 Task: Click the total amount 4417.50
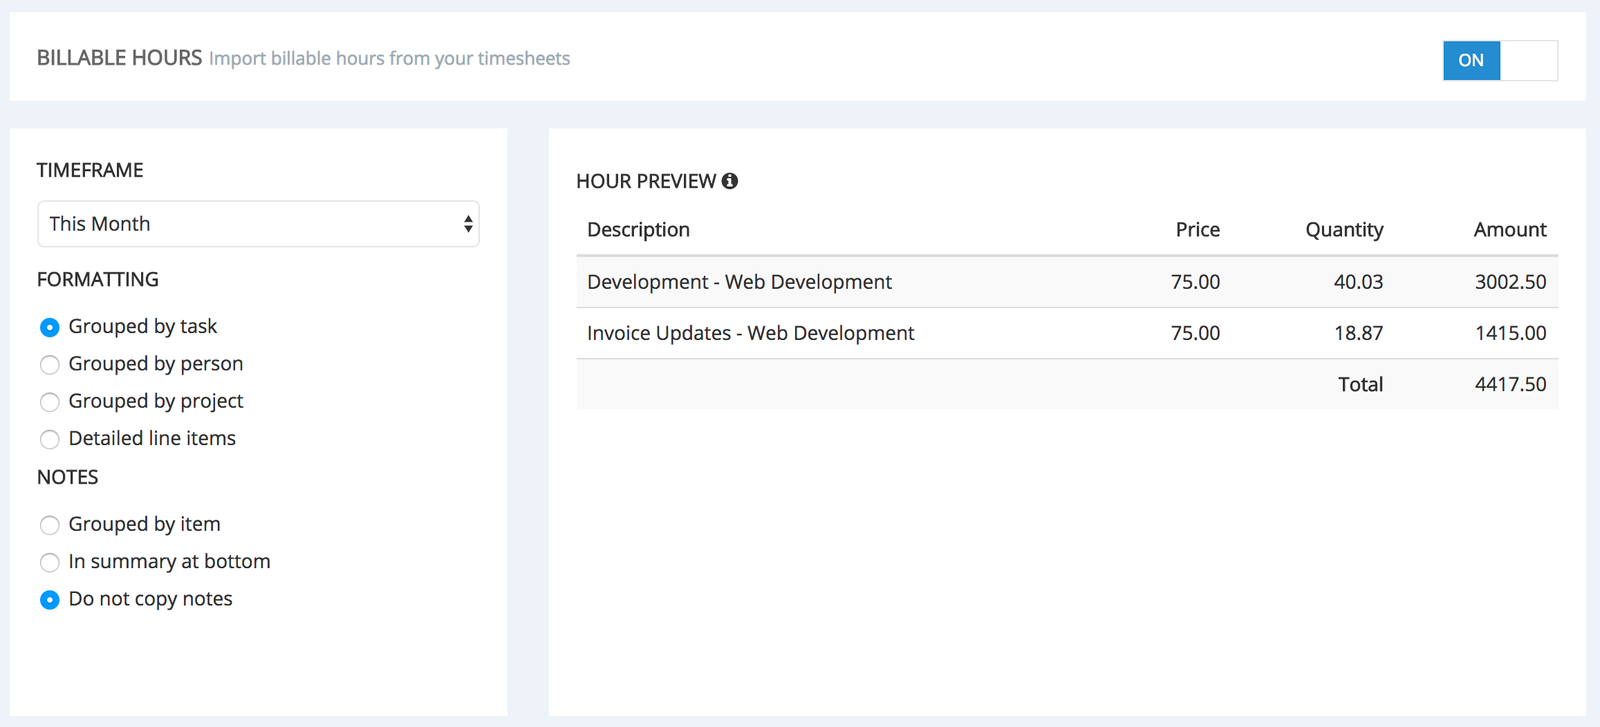pos(1510,384)
